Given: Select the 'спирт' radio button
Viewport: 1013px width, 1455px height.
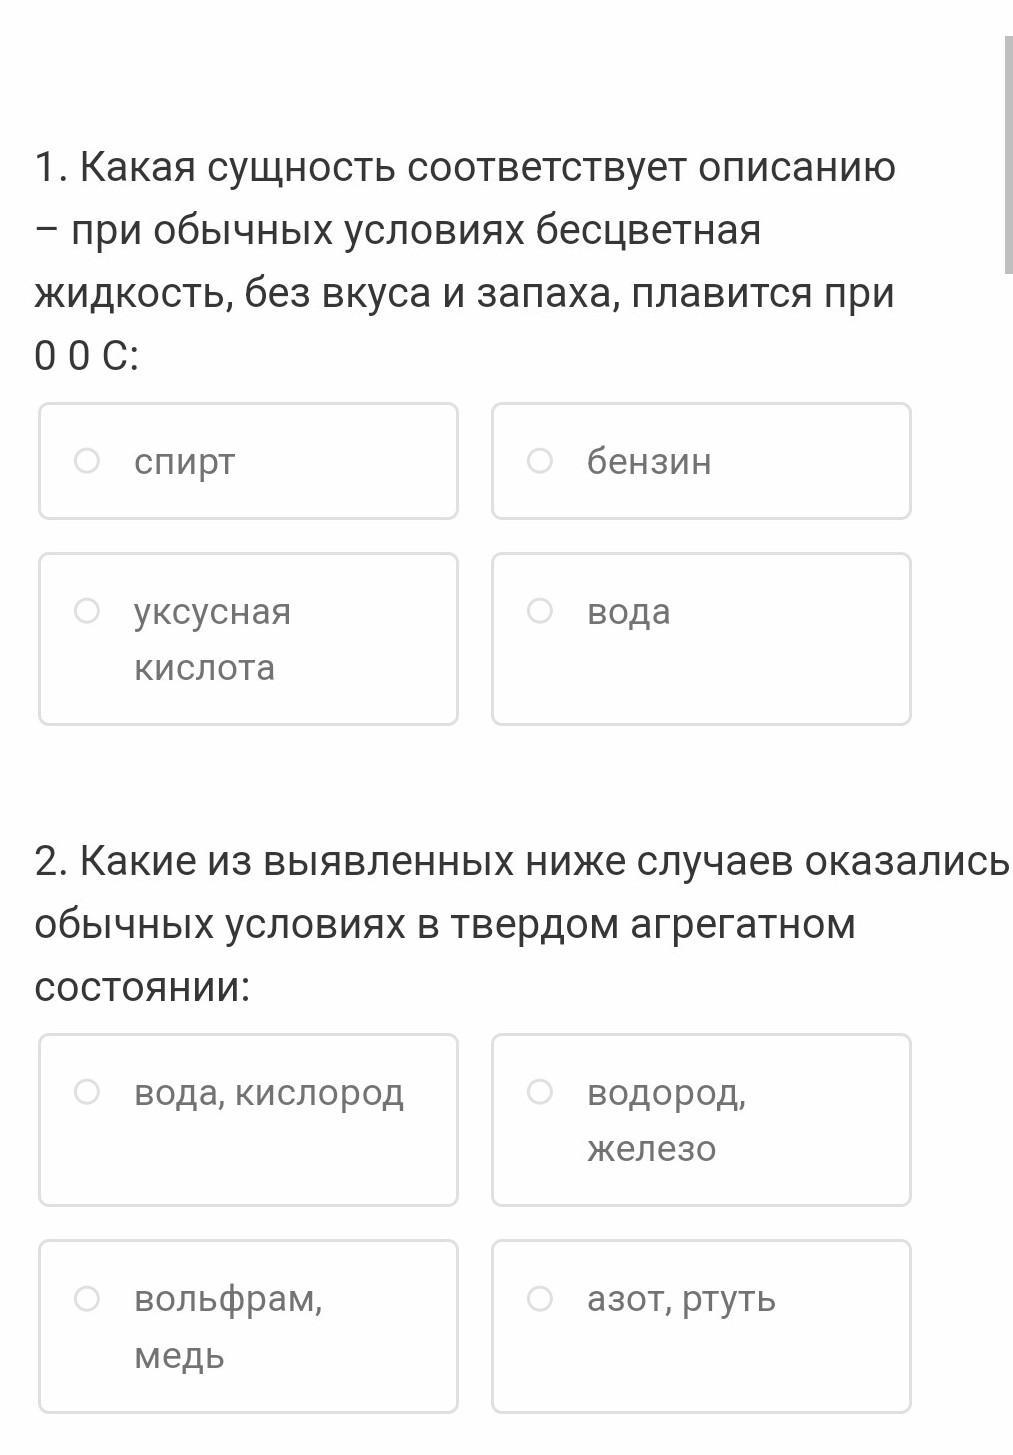Looking at the screenshot, I should [87, 461].
